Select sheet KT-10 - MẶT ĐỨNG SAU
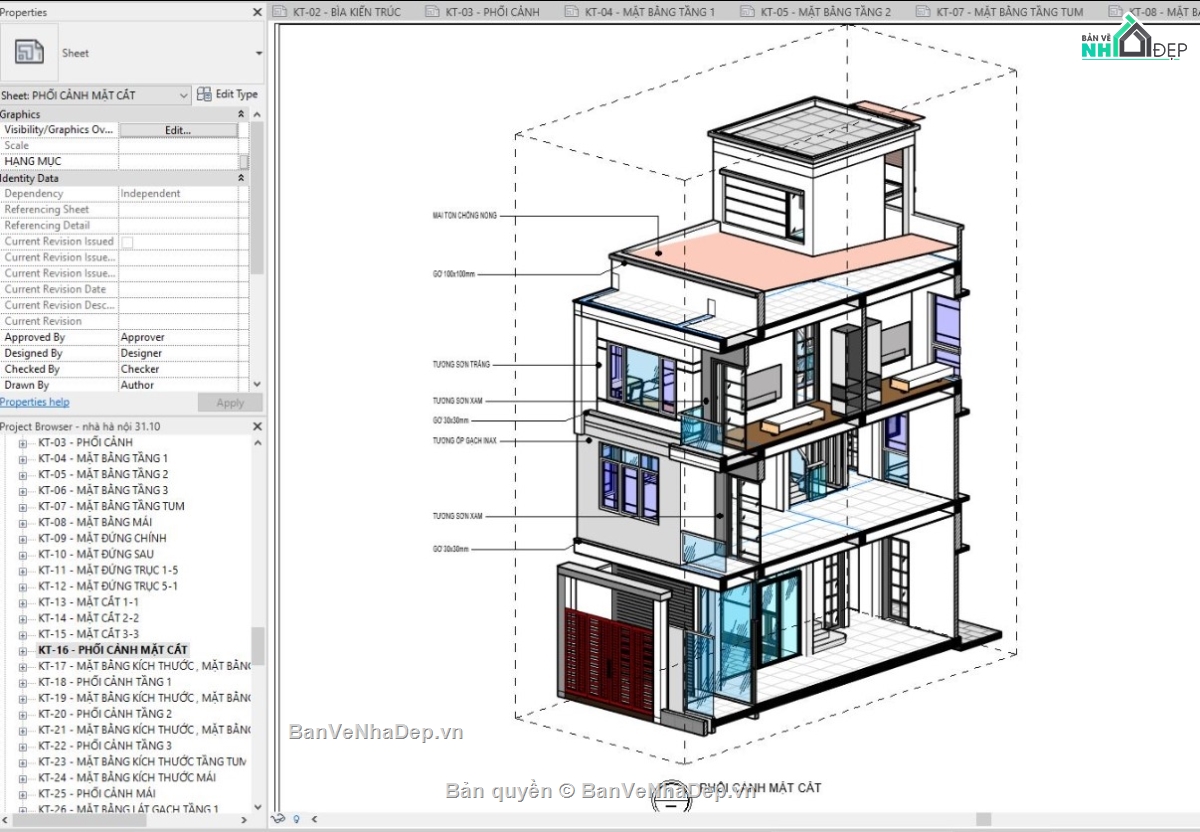The image size is (1200, 832). coord(96,554)
